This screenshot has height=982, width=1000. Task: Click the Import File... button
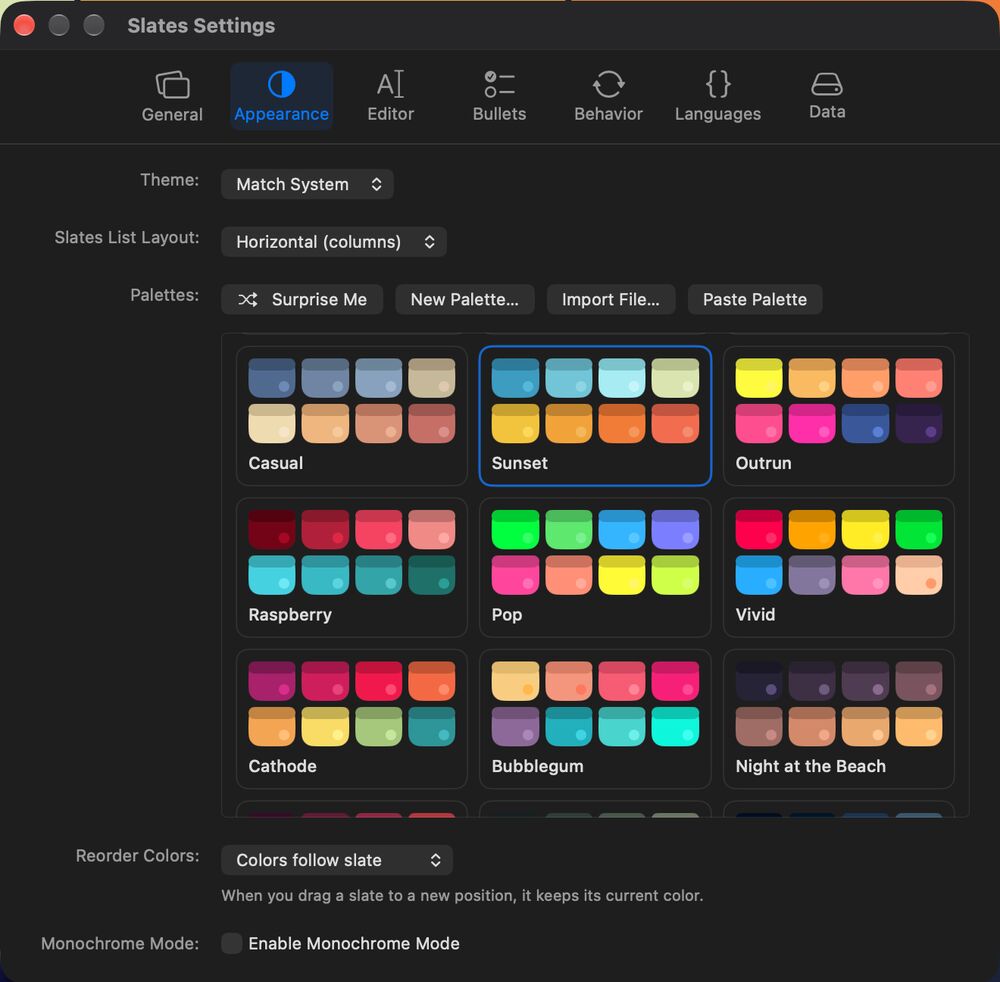[x=611, y=299]
